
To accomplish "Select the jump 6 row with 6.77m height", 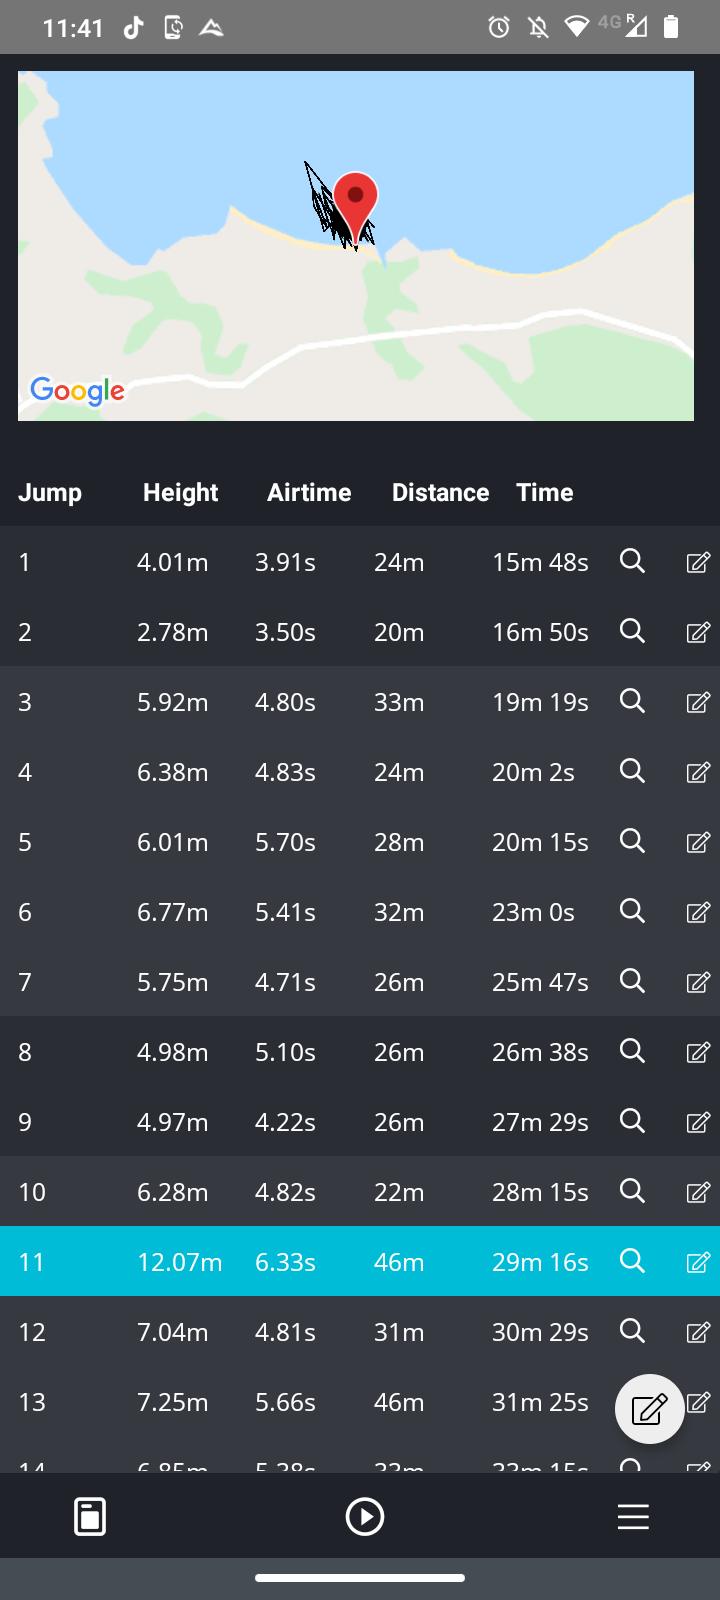I will [300, 912].
